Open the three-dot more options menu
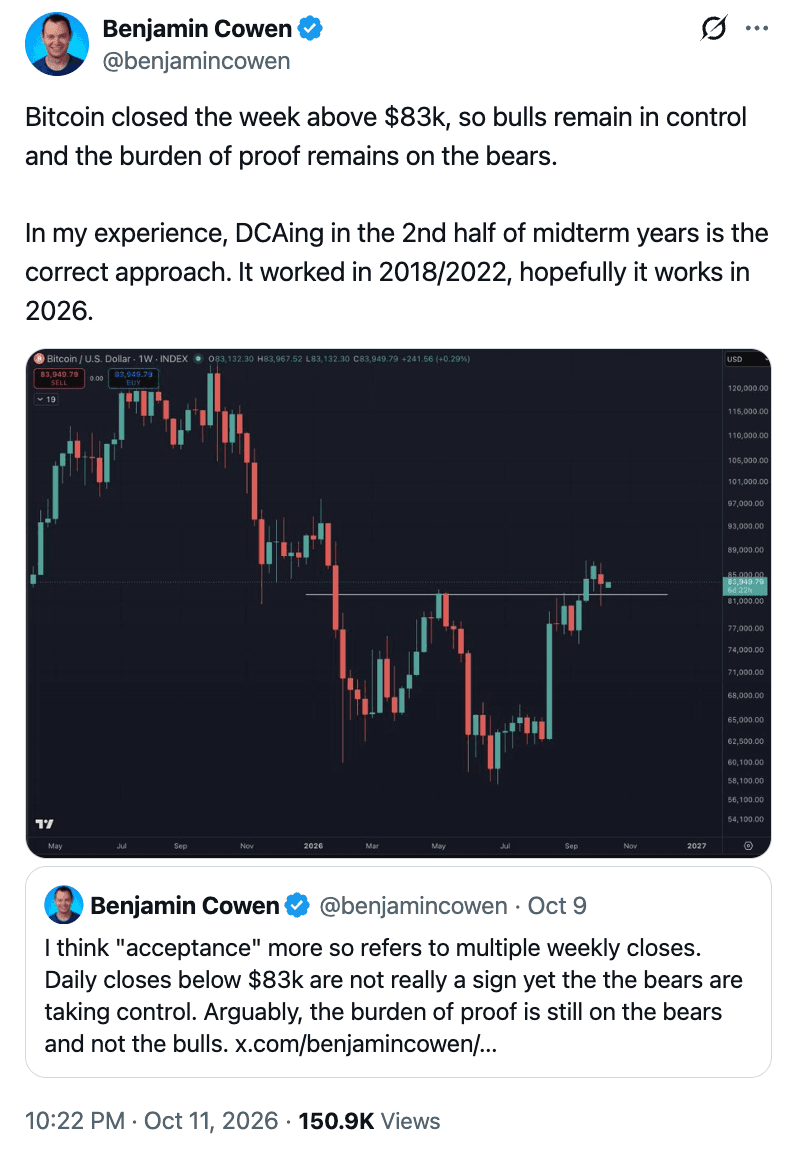Screen dimensions: 792x1158 tap(757, 28)
